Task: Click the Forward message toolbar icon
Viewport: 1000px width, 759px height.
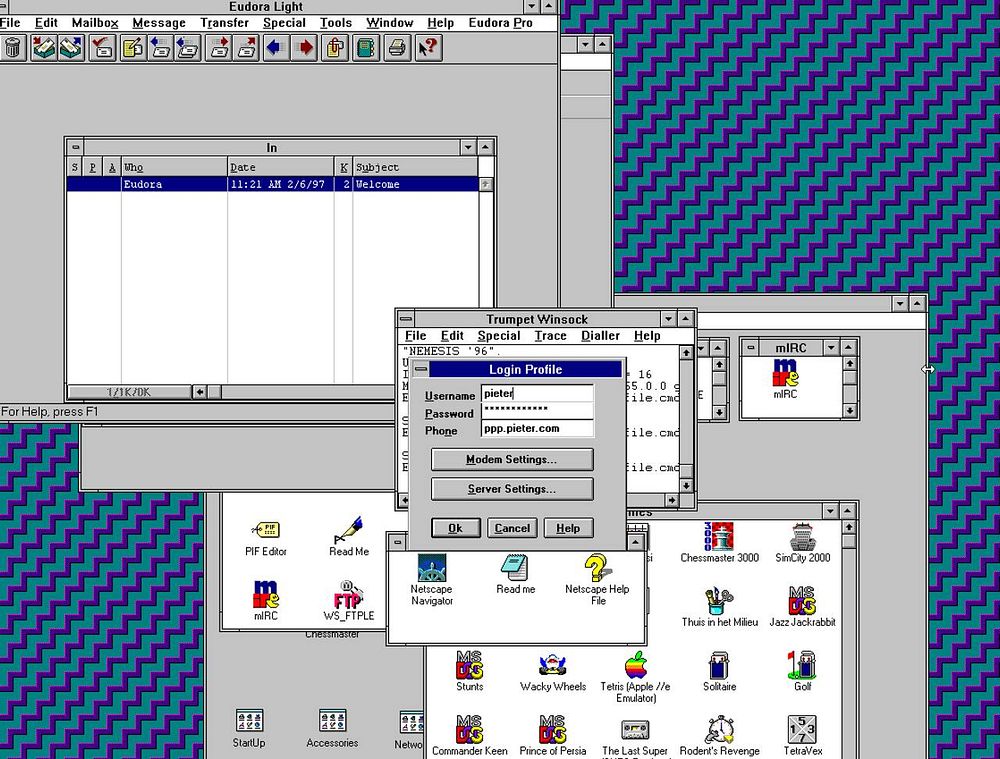Action: (219, 48)
